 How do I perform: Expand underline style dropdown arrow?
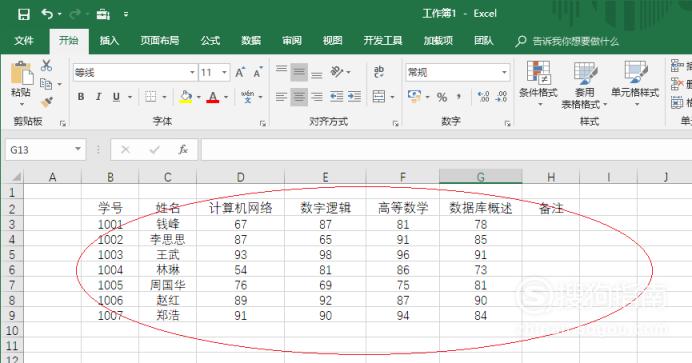tap(130, 97)
